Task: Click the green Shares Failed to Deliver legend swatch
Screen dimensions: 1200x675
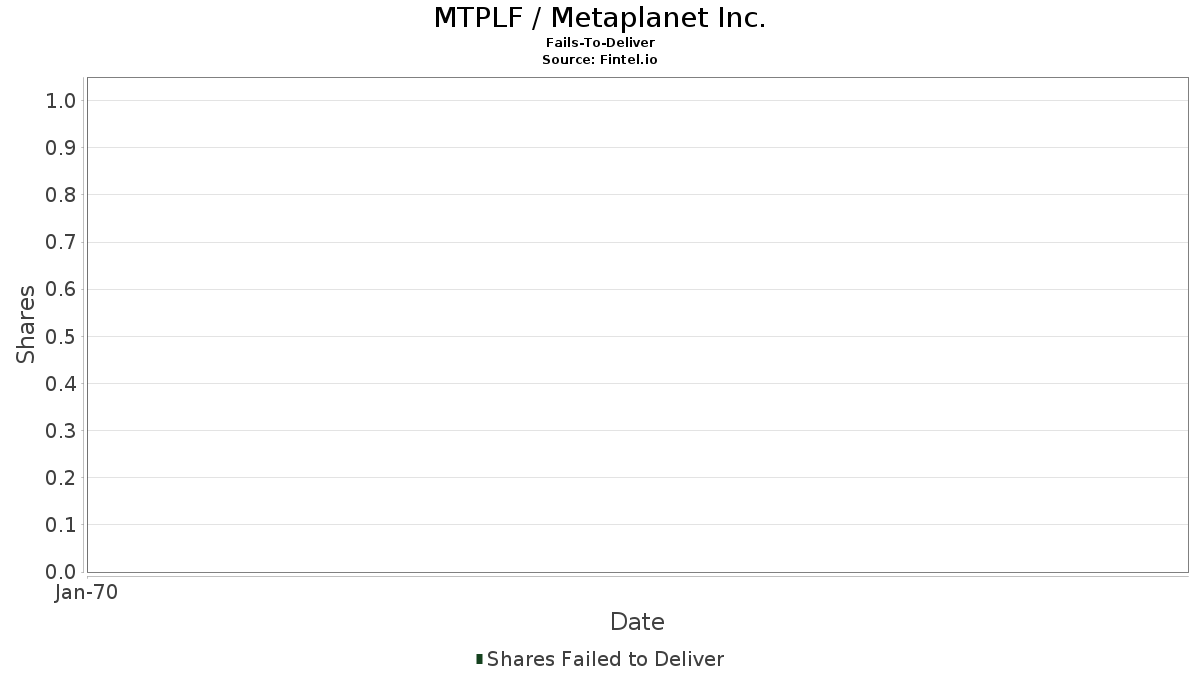Action: click(x=479, y=659)
